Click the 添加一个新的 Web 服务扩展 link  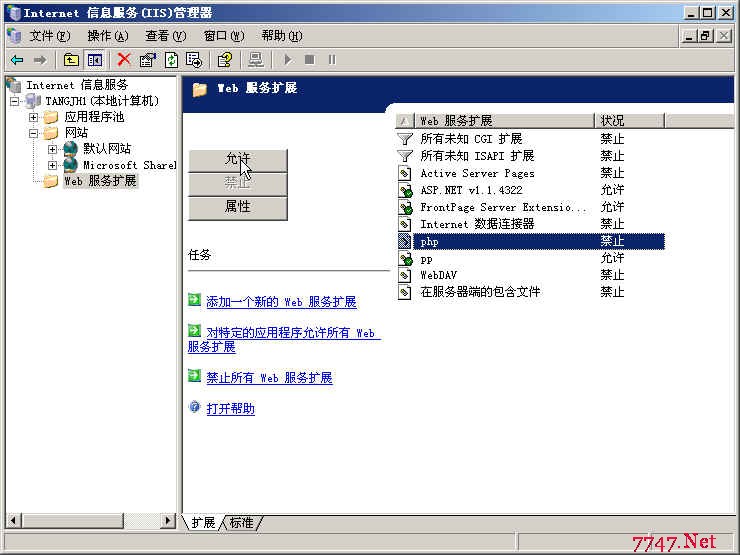coord(281,302)
